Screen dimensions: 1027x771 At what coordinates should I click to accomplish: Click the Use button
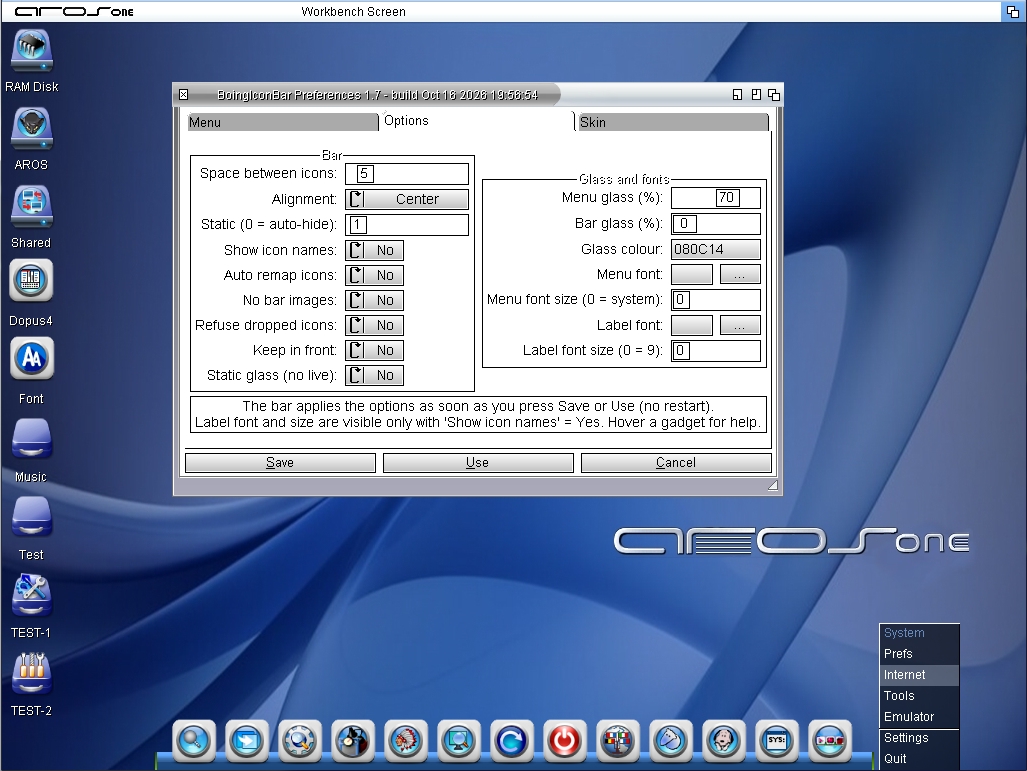(x=478, y=462)
